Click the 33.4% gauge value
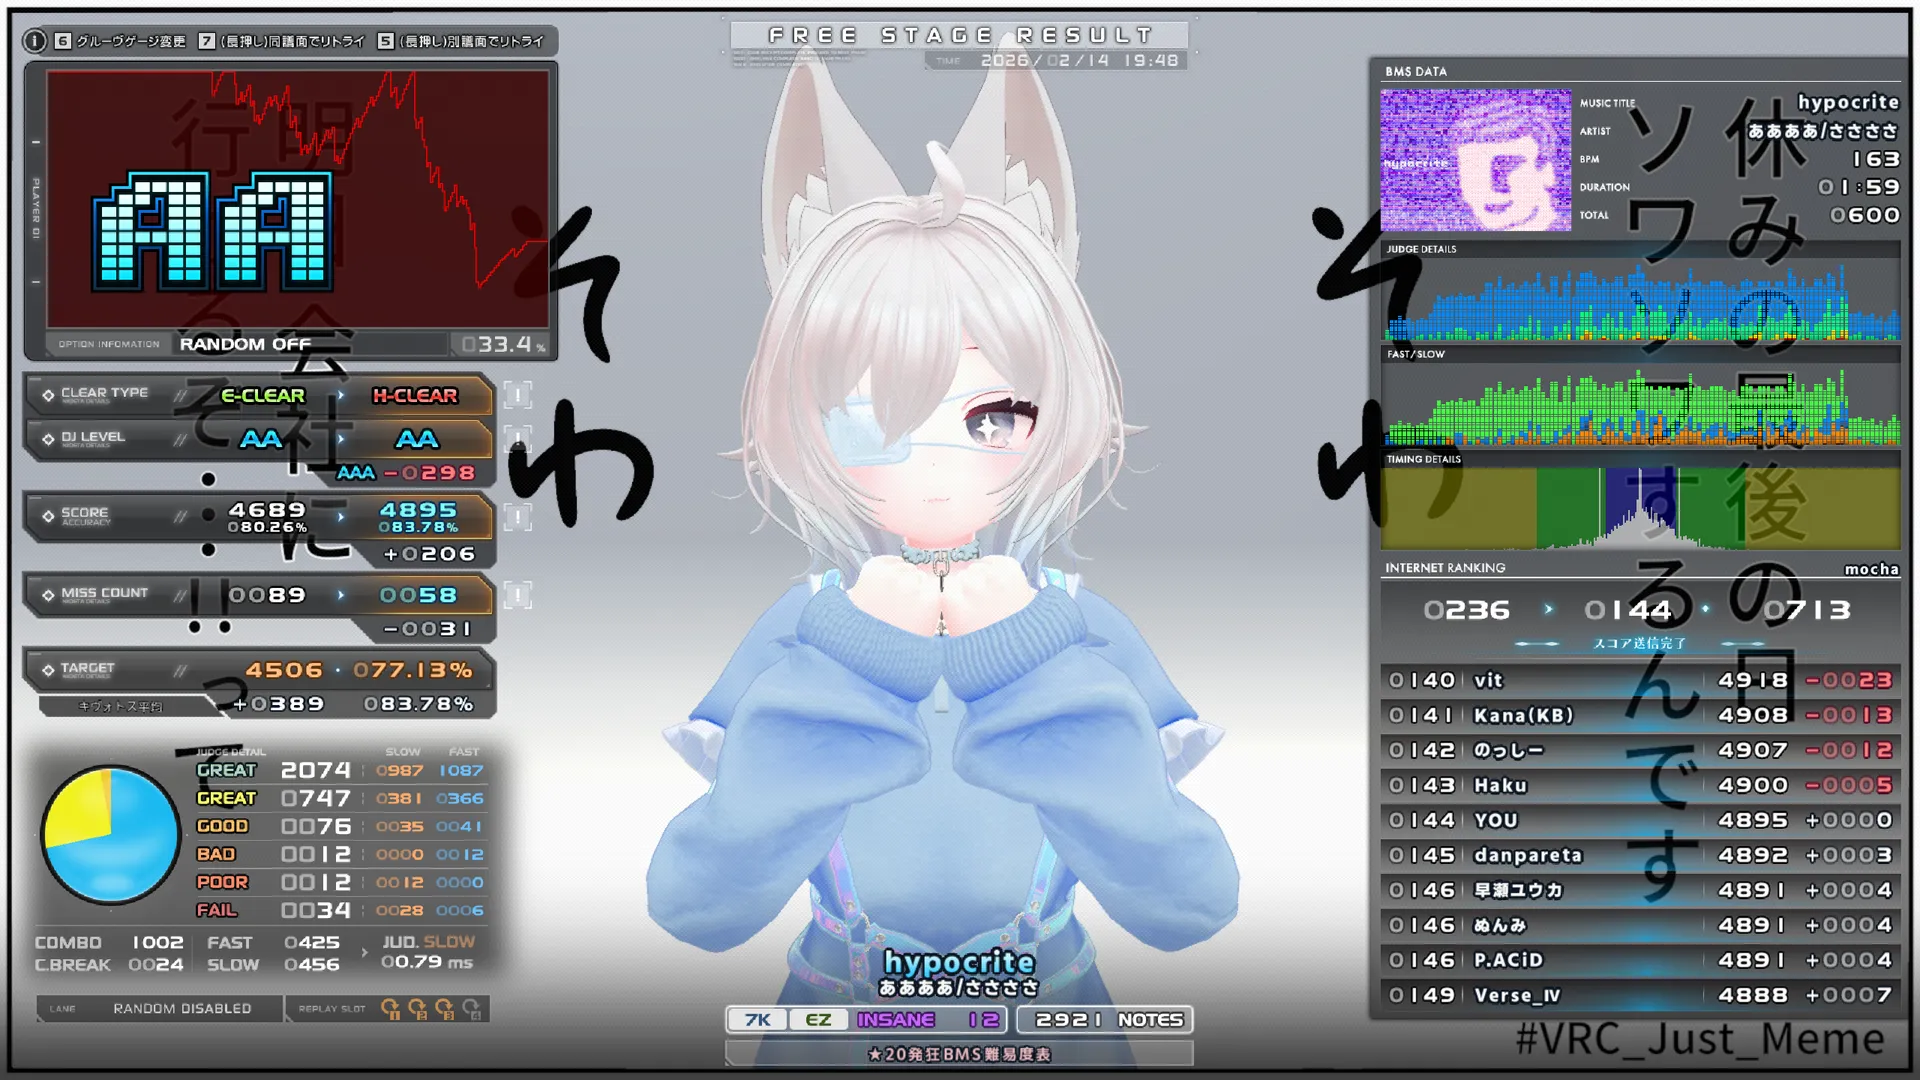Image resolution: width=1920 pixels, height=1080 pixels. click(504, 344)
